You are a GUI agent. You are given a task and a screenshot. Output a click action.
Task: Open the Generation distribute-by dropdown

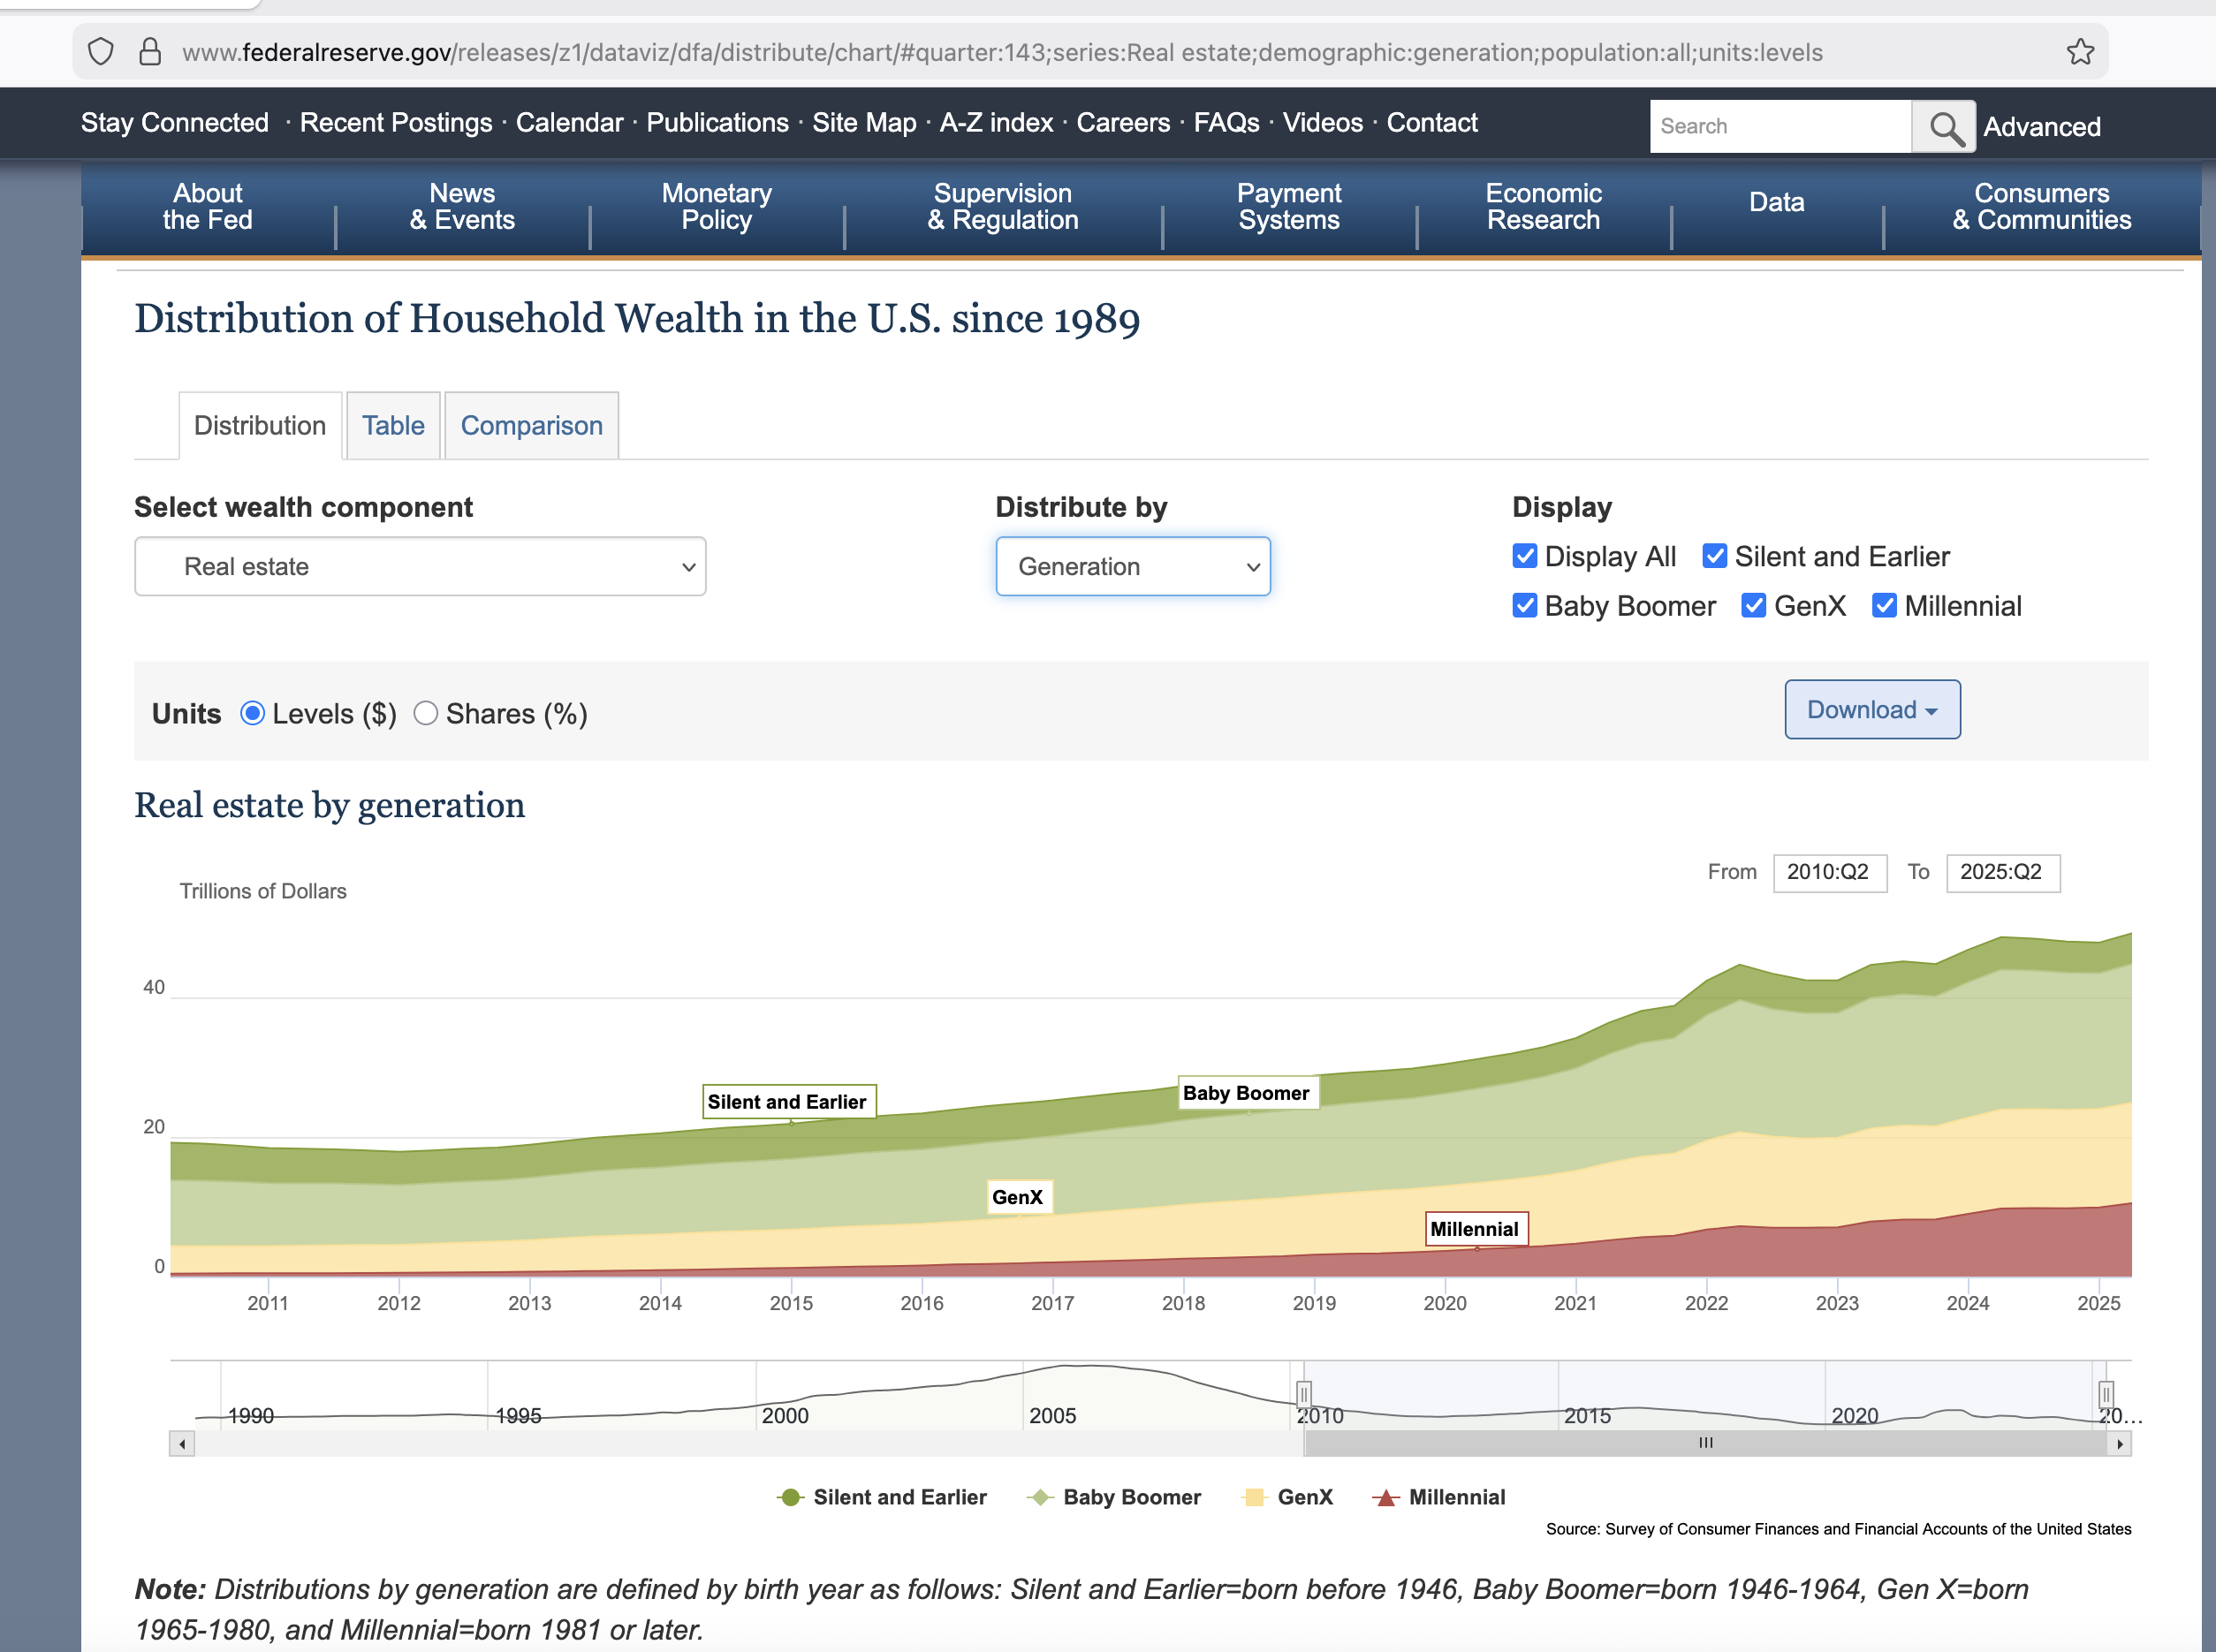pos(1132,567)
